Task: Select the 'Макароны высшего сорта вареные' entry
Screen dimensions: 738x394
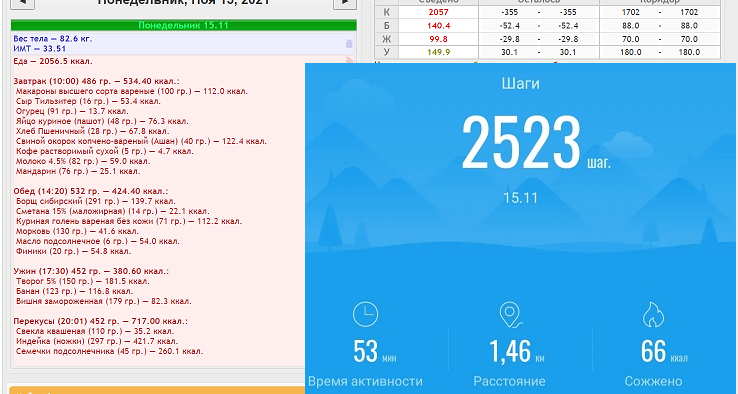Action: click(132, 91)
